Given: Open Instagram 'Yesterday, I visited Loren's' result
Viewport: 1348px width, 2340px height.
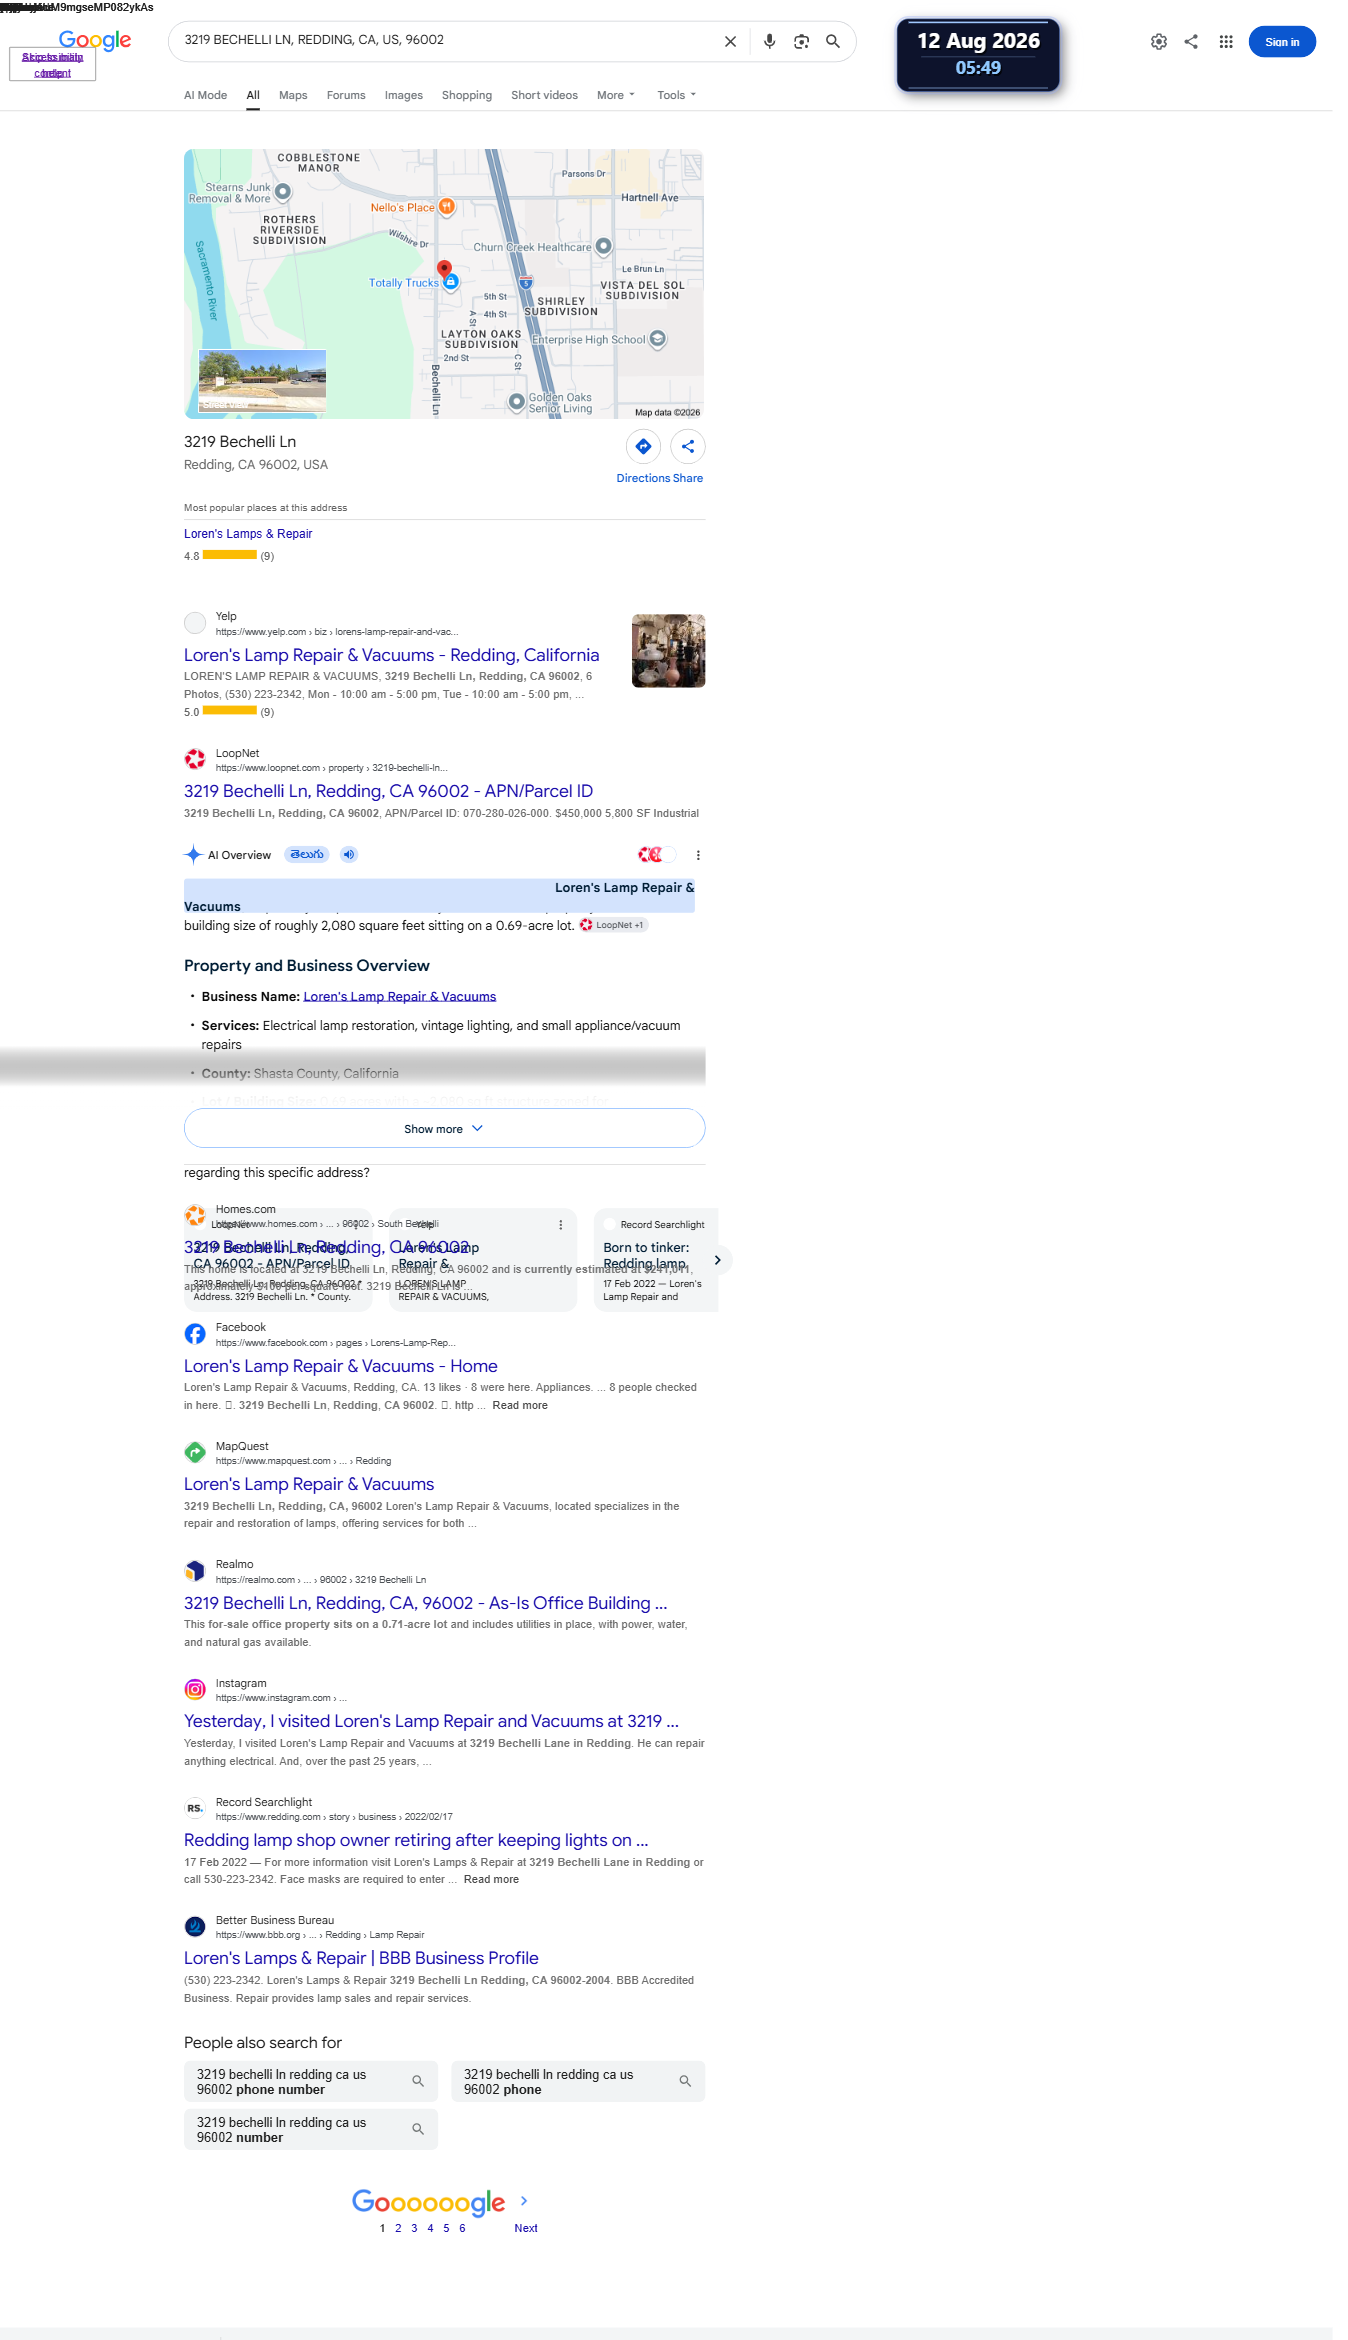Looking at the screenshot, I should (x=432, y=1721).
